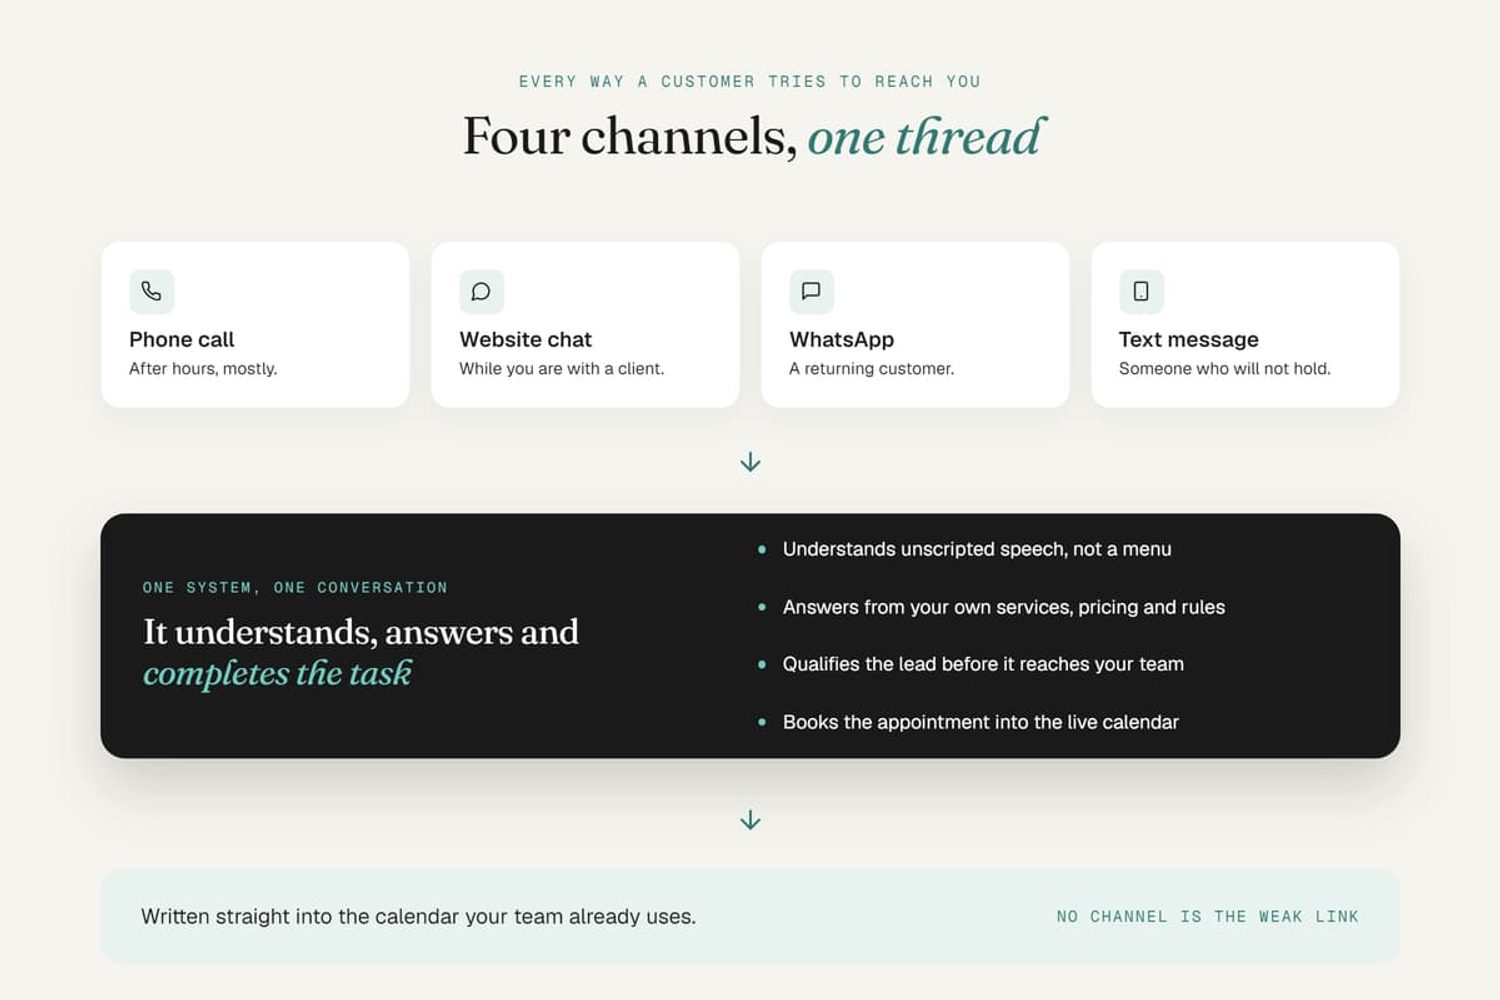Click the phone handset icon
This screenshot has width=1500, height=1000.
[x=151, y=291]
